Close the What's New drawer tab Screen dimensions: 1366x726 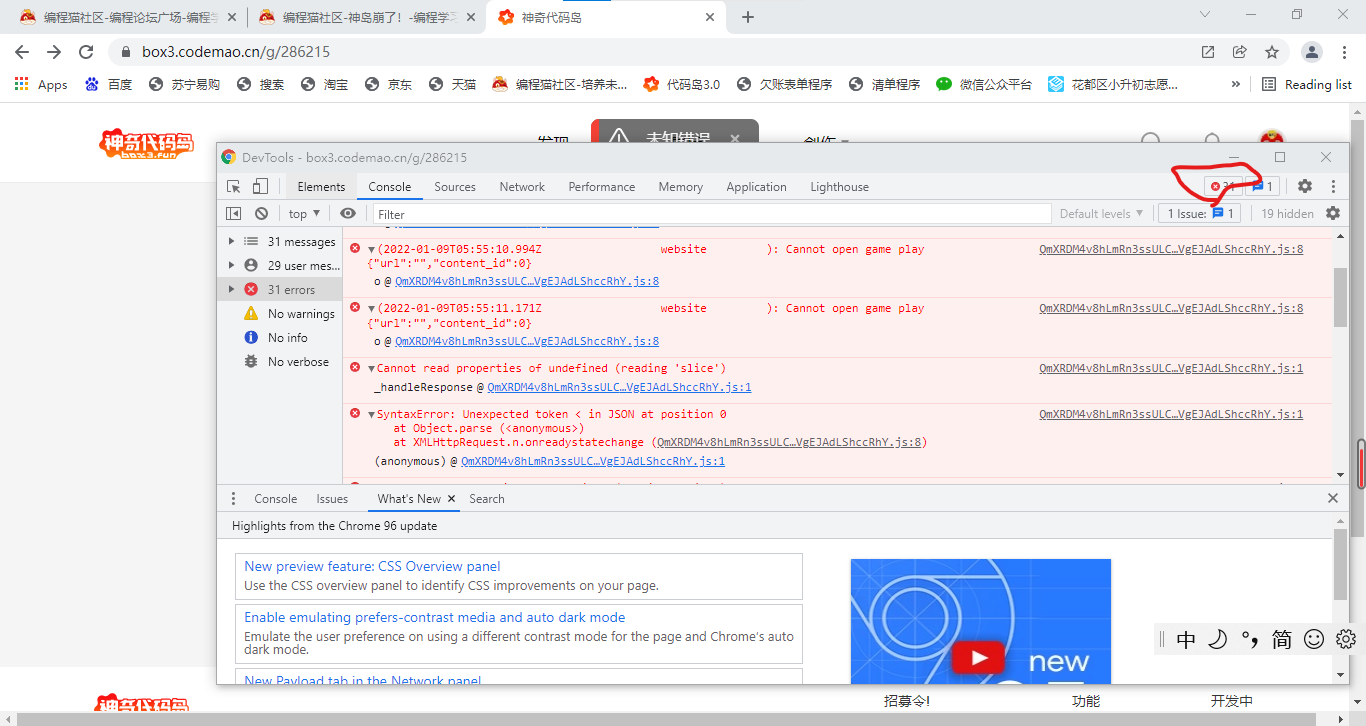point(451,498)
